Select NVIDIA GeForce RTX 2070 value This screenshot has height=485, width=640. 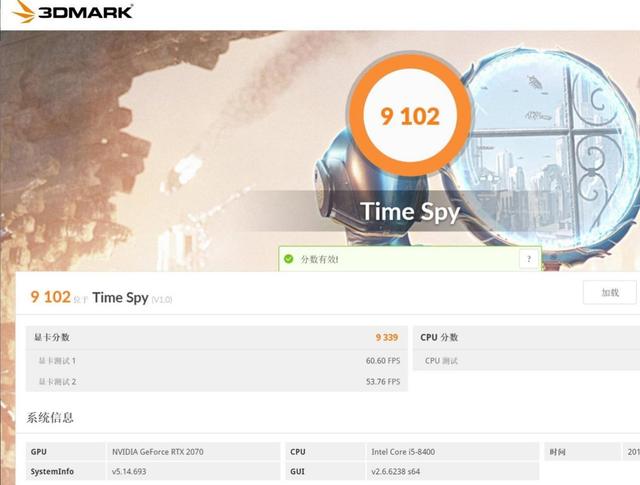click(x=158, y=452)
